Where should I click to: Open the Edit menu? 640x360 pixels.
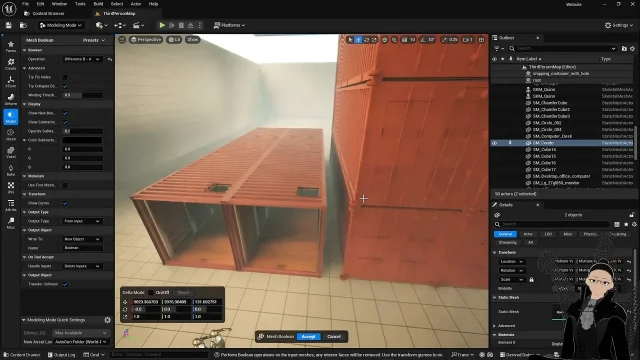pyautogui.click(x=40, y=4)
